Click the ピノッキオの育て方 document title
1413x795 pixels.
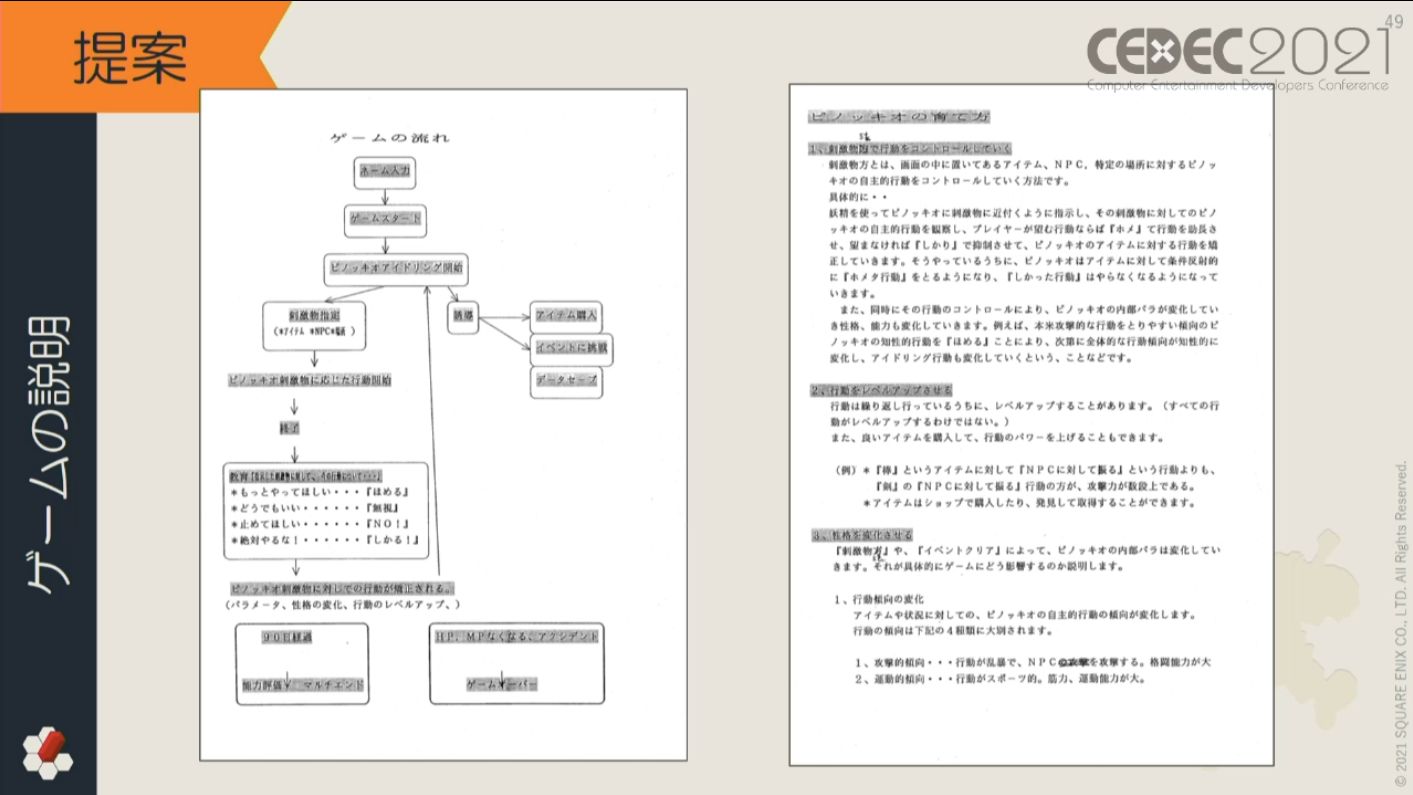point(899,117)
